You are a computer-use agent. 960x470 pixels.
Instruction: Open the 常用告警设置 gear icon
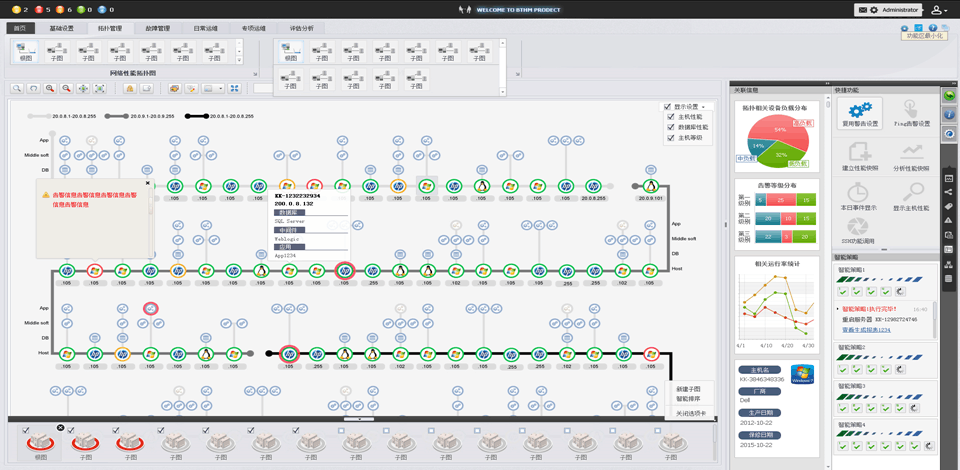(x=859, y=109)
